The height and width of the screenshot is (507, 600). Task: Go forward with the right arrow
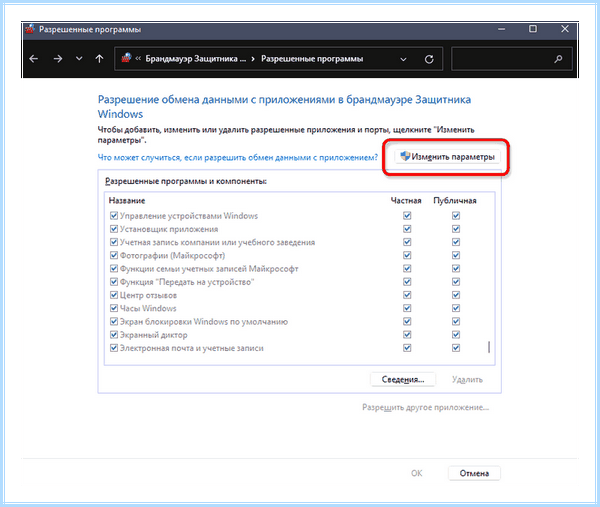click(x=58, y=59)
